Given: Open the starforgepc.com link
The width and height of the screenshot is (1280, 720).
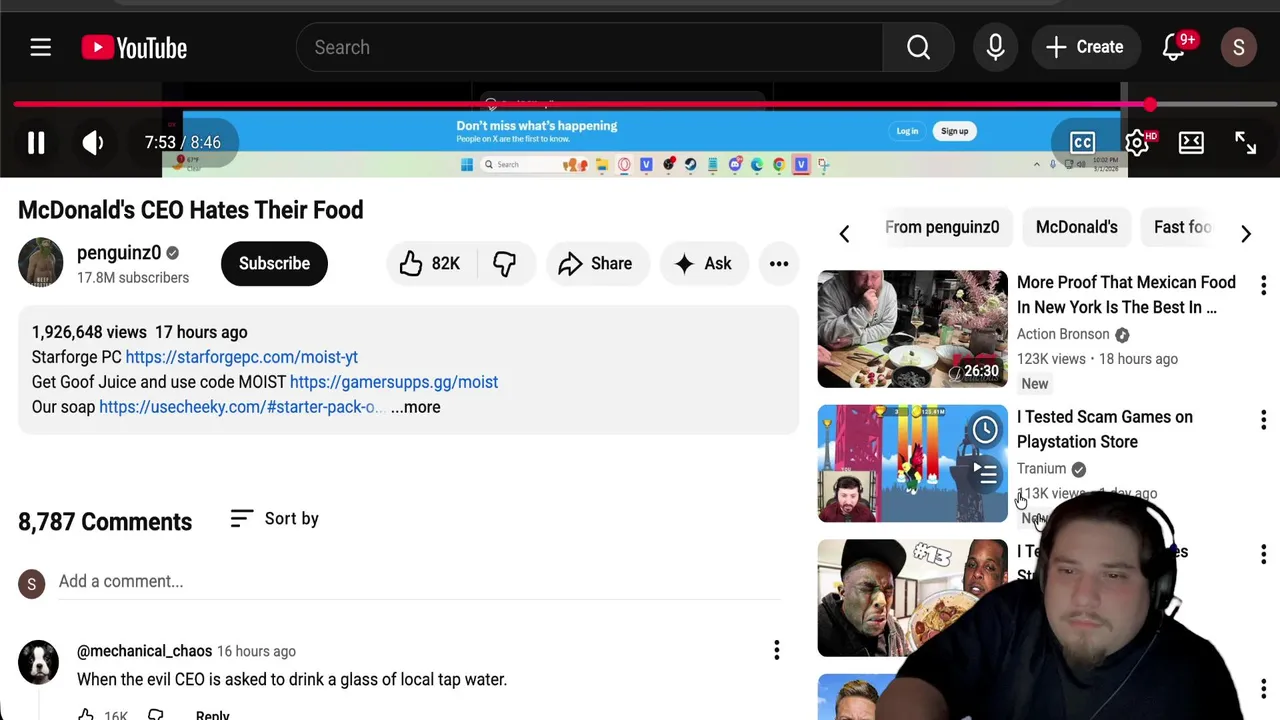Looking at the screenshot, I should point(241,357).
